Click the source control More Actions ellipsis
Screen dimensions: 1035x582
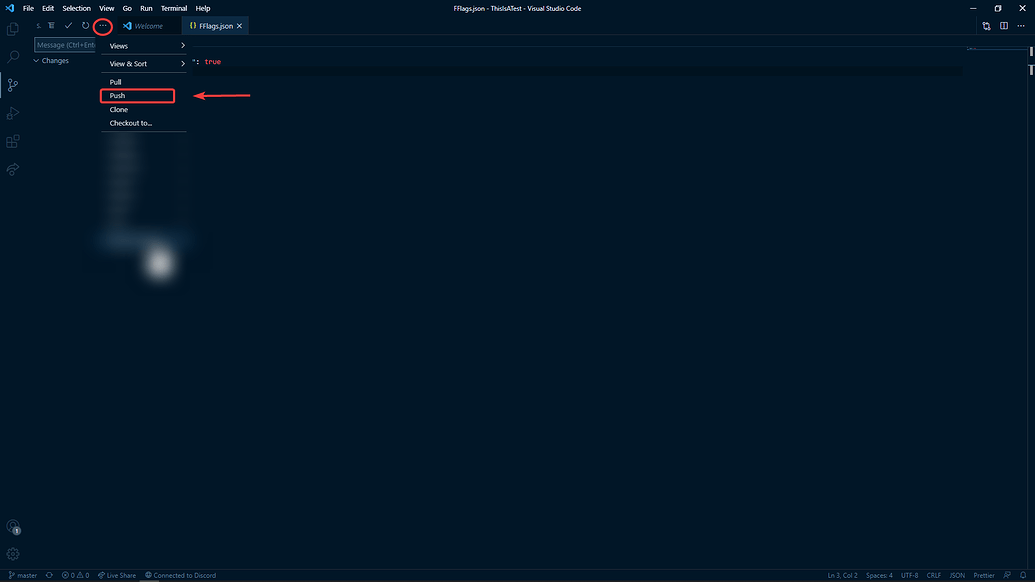coord(103,26)
